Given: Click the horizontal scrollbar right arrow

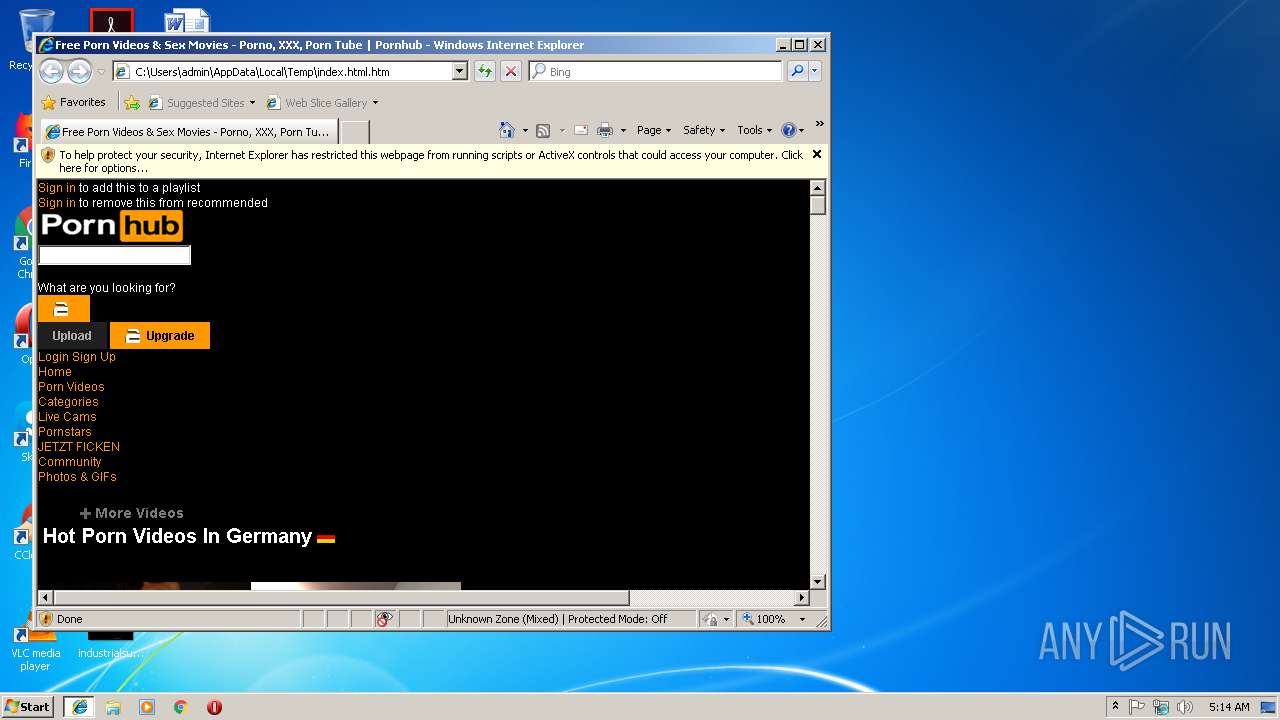Looking at the screenshot, I should (801, 598).
